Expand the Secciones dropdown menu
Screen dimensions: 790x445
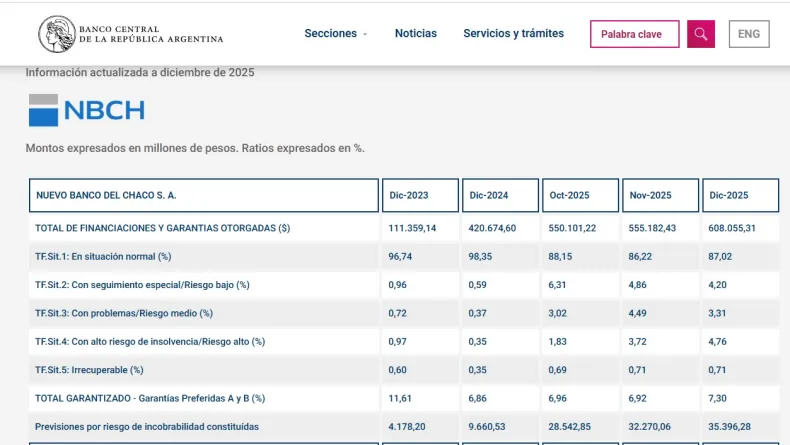336,34
